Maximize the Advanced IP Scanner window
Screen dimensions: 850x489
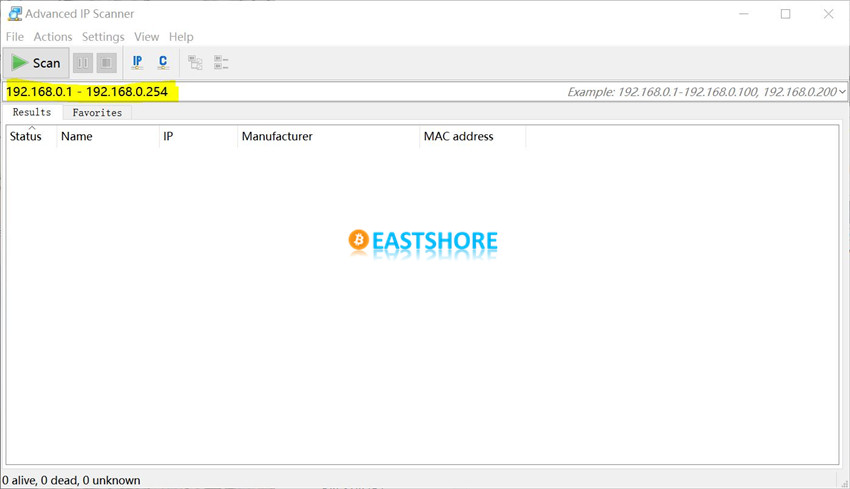pyautogui.click(x=785, y=14)
